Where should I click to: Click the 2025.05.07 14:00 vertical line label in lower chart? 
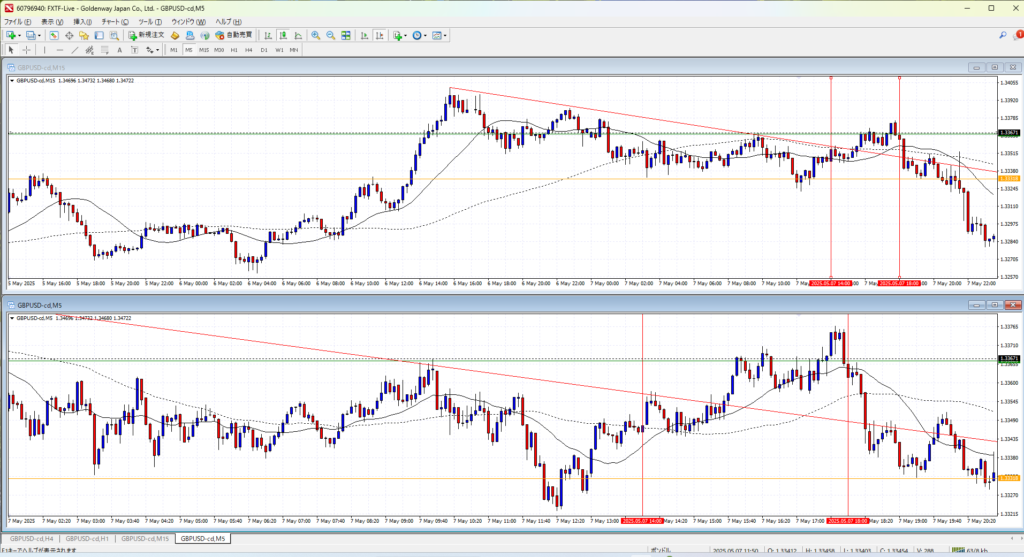[x=643, y=520]
